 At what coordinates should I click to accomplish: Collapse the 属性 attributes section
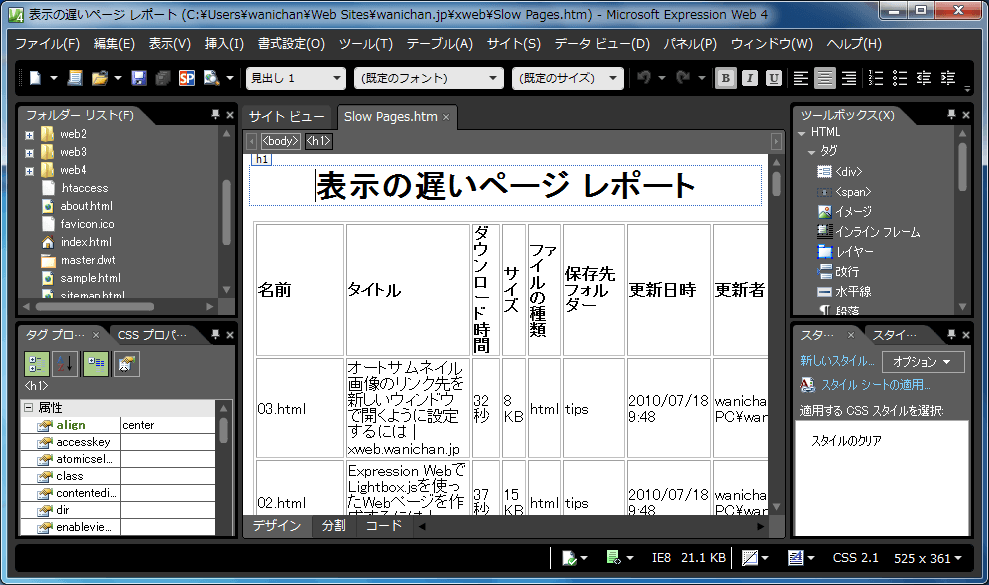click(28, 408)
